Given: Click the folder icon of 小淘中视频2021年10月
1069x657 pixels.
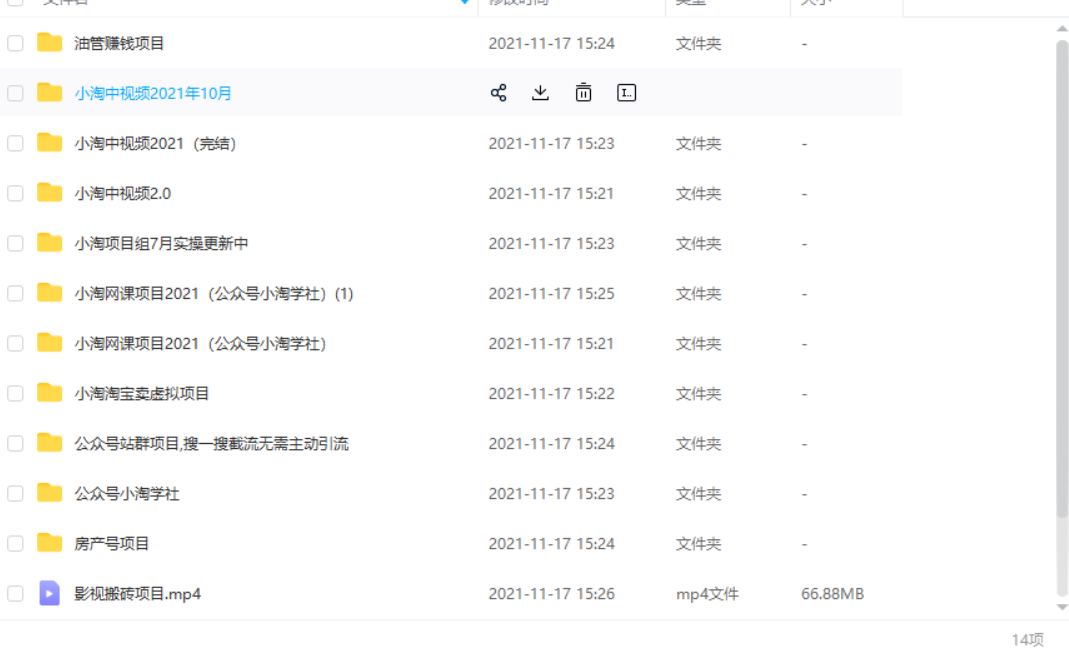Looking at the screenshot, I should (49, 93).
